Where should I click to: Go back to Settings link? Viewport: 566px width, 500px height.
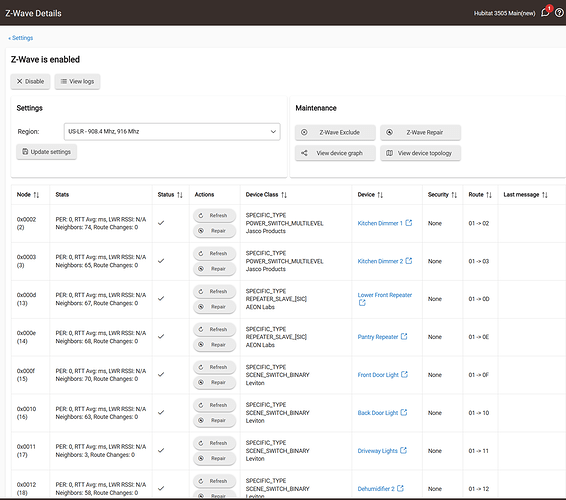tap(21, 38)
